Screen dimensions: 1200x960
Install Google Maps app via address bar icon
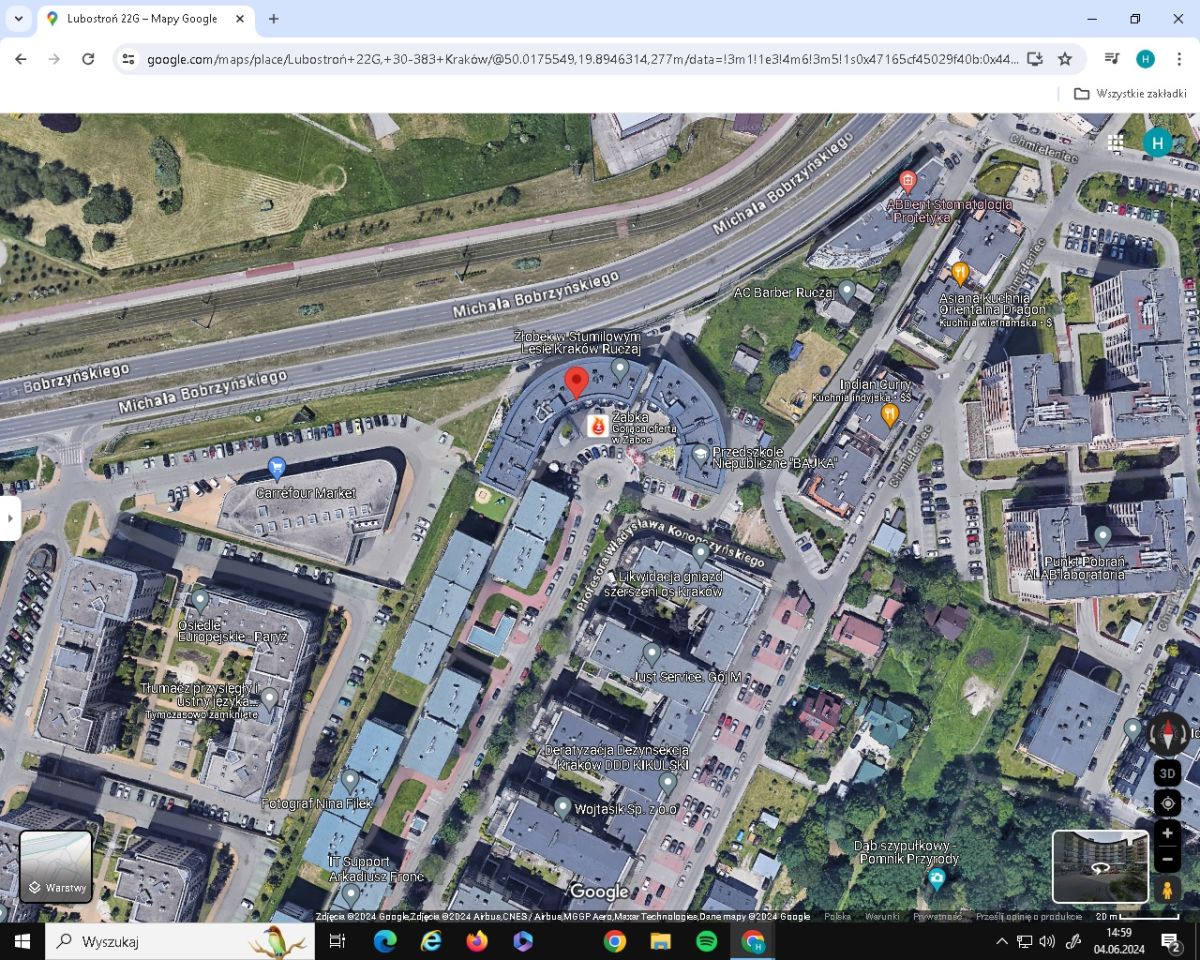pos(1035,59)
